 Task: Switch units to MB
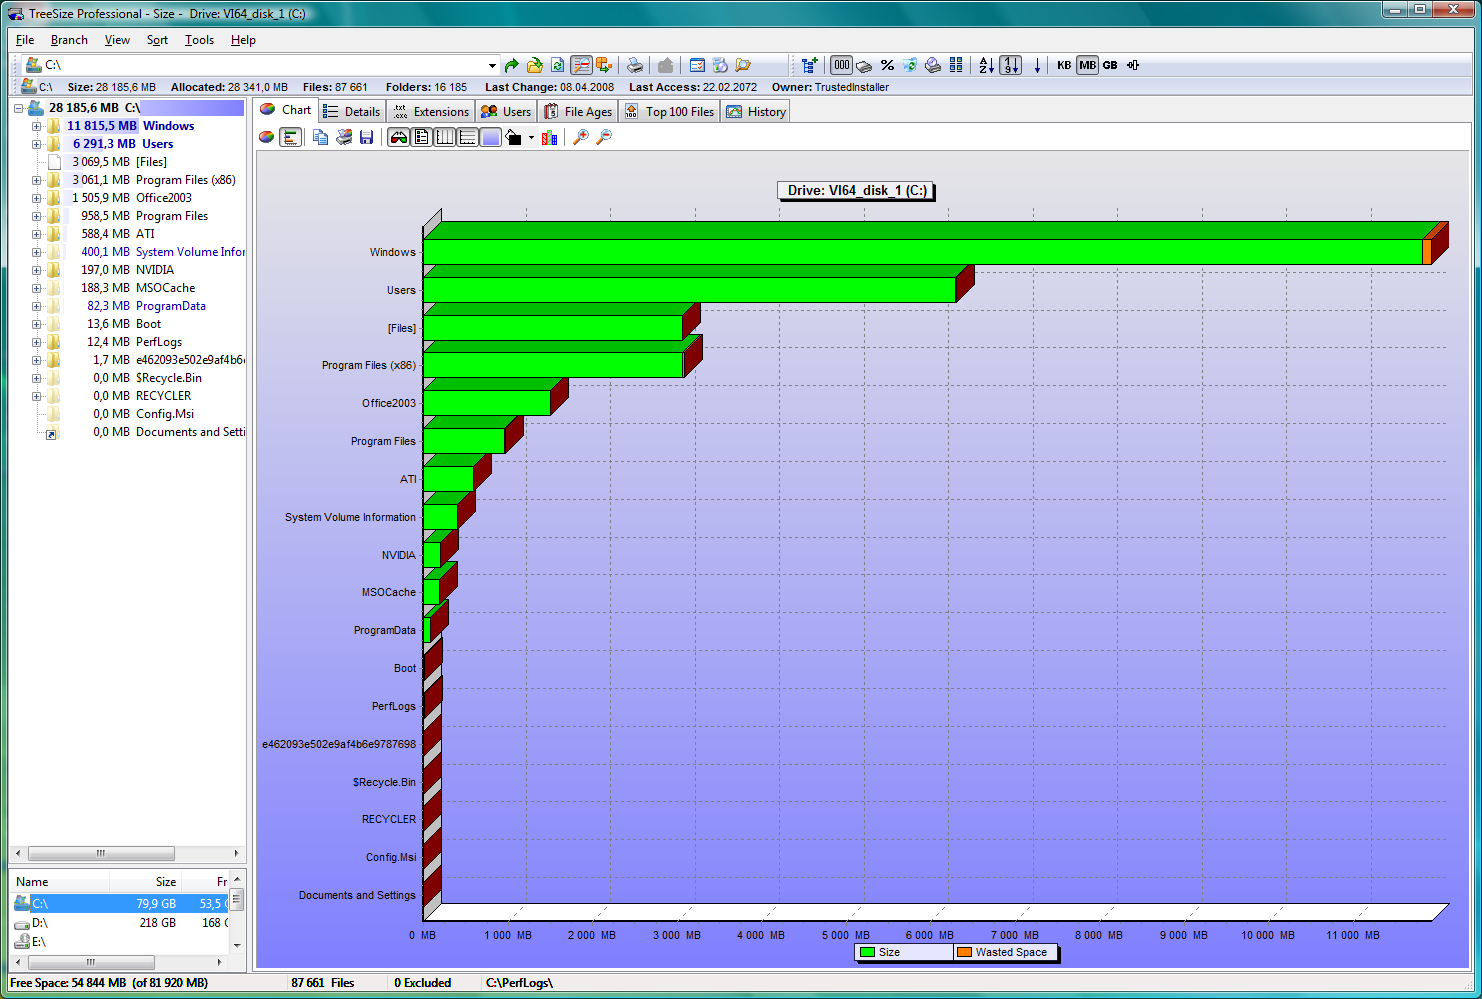[1087, 65]
